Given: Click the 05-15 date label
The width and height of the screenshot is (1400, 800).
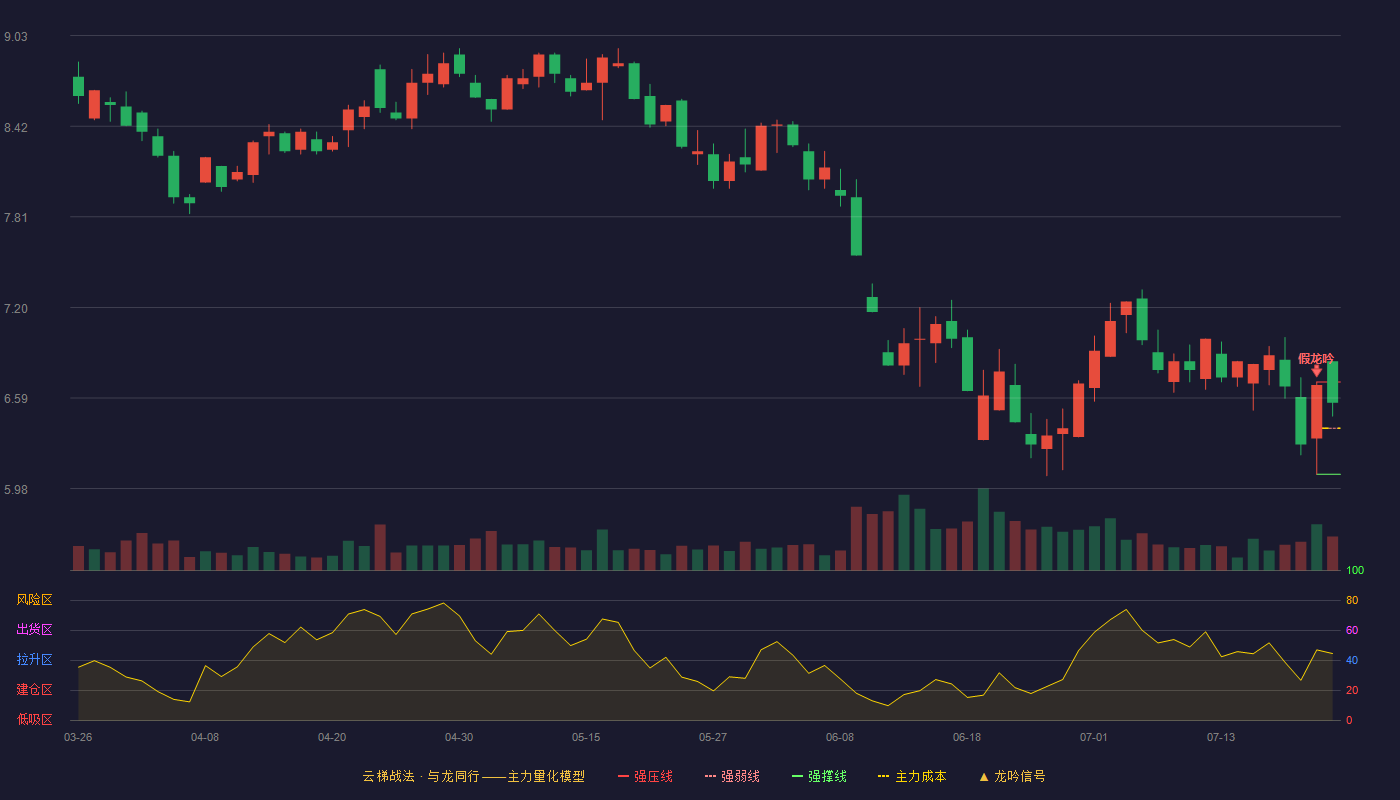Looking at the screenshot, I should (x=586, y=737).
